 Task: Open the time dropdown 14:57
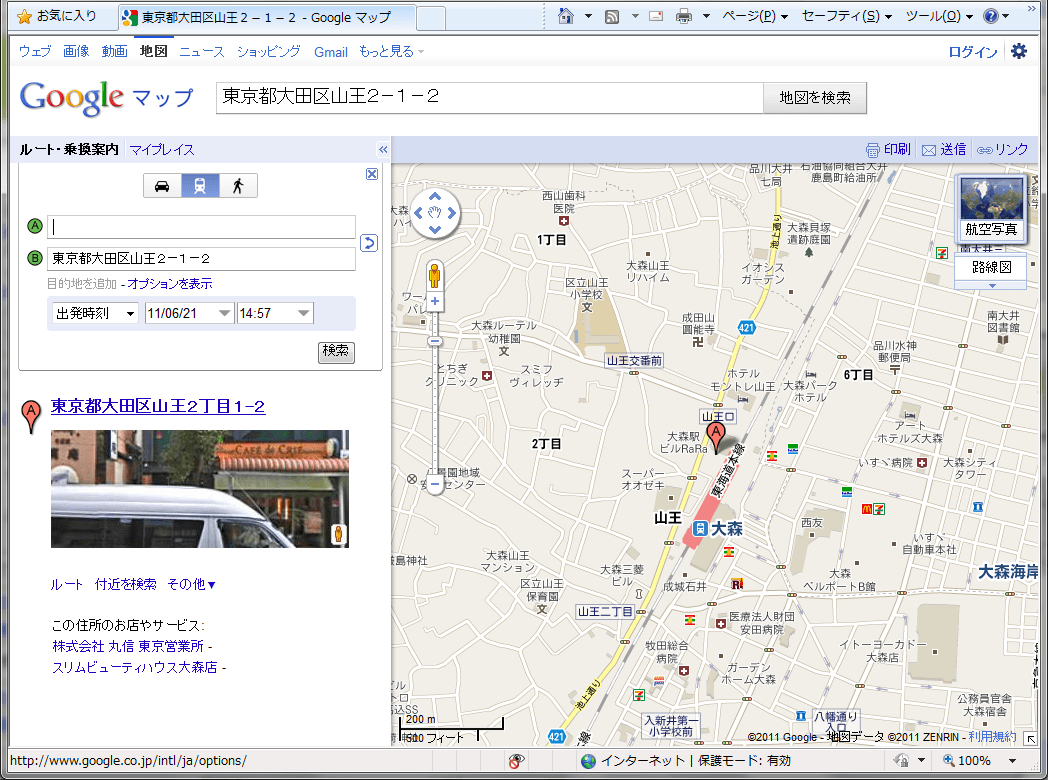[x=275, y=313]
